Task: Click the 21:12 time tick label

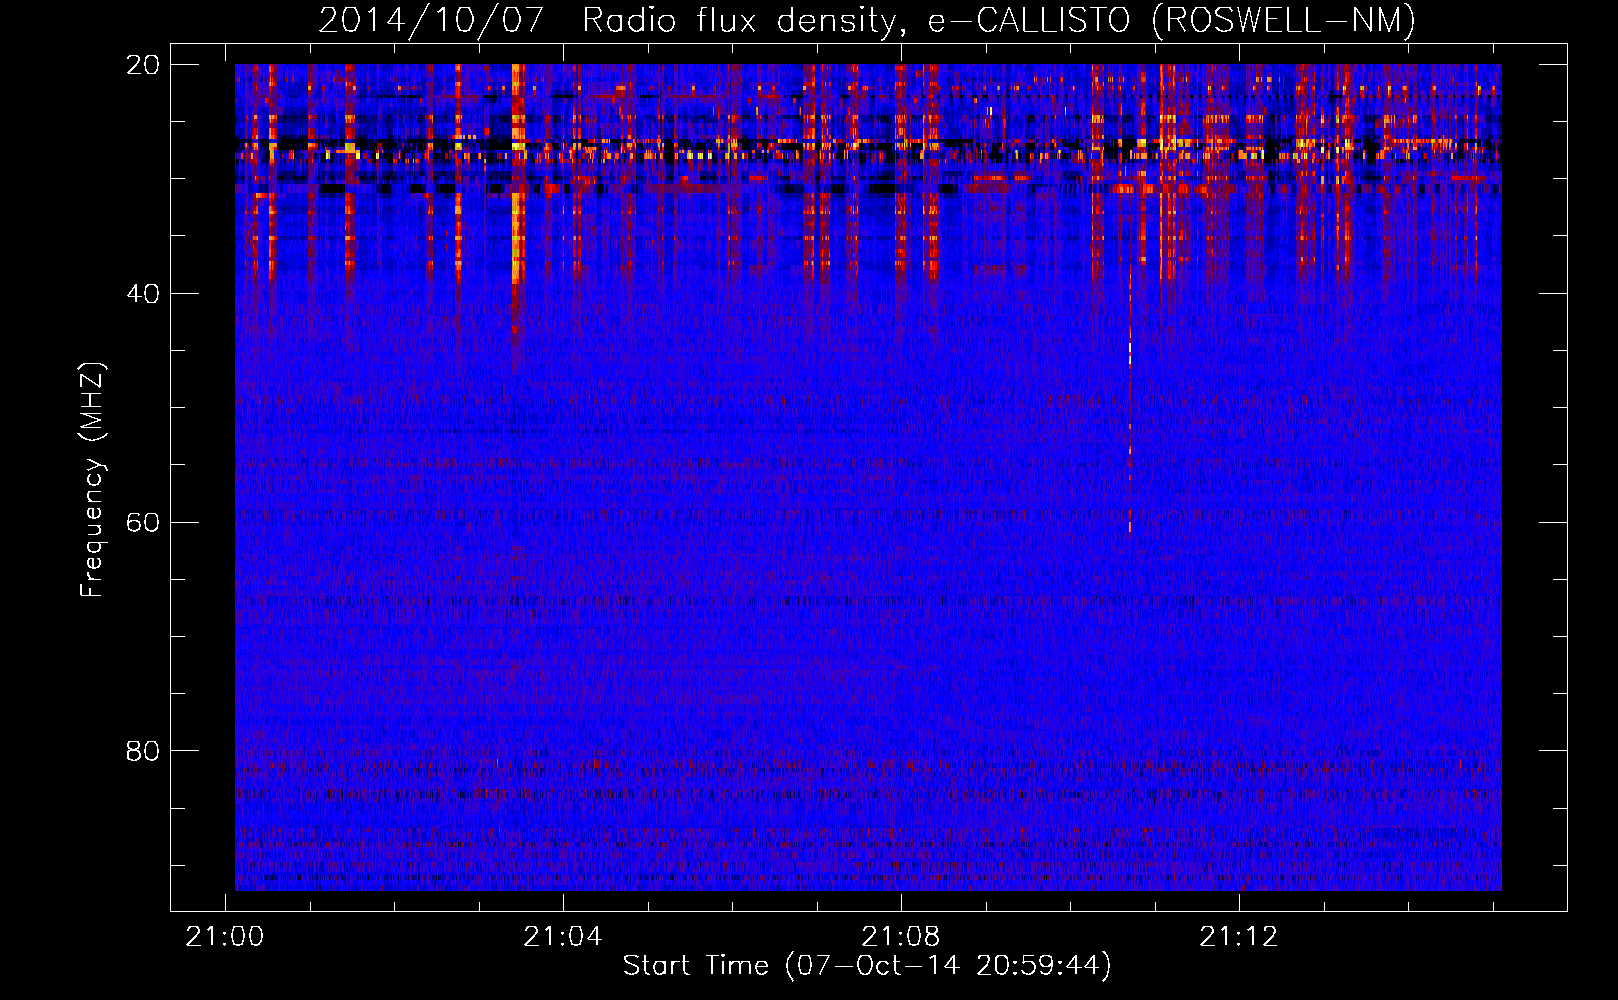Action: coord(1239,936)
